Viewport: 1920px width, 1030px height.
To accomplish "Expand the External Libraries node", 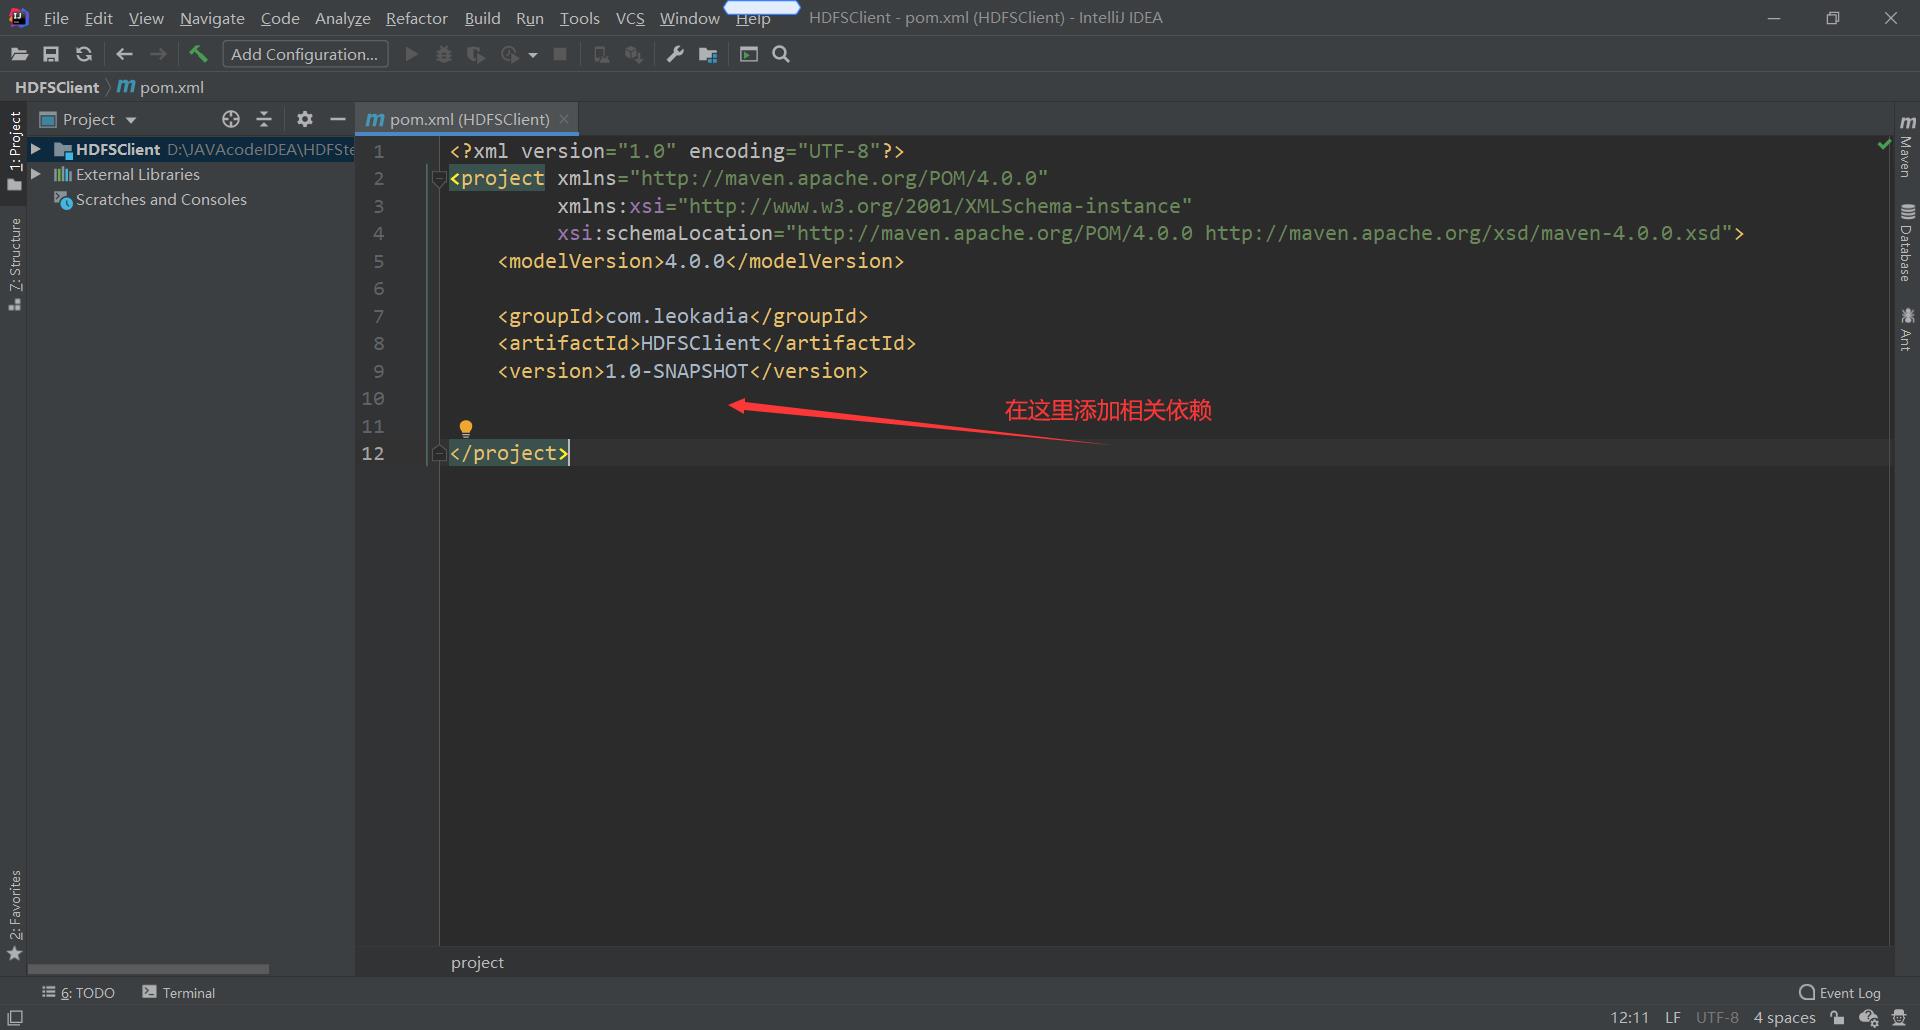I will click(x=36, y=174).
